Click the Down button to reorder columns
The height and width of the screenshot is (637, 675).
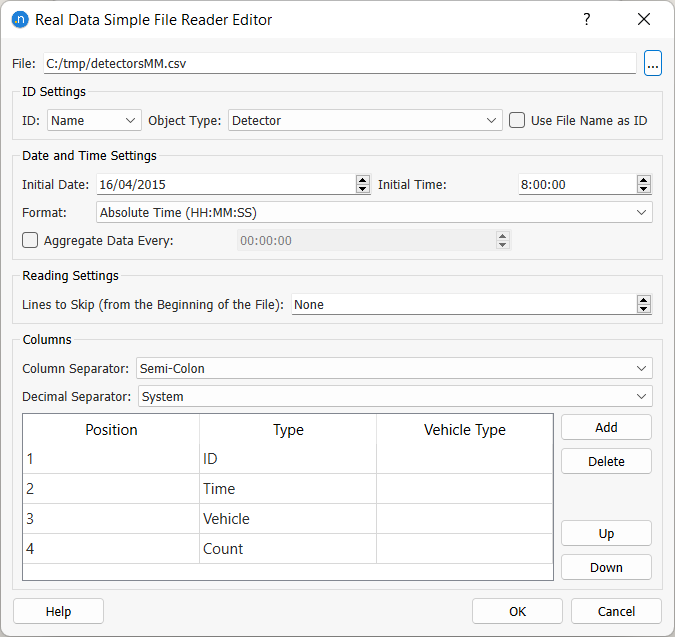(x=606, y=567)
